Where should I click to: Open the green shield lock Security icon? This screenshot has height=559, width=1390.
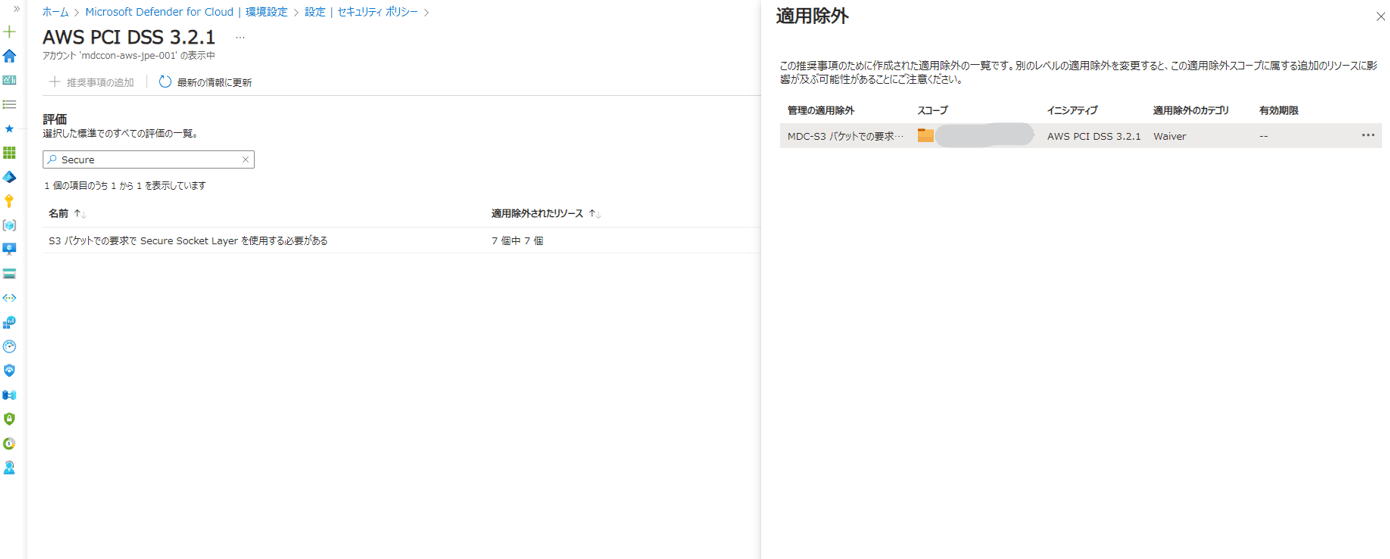pos(9,419)
